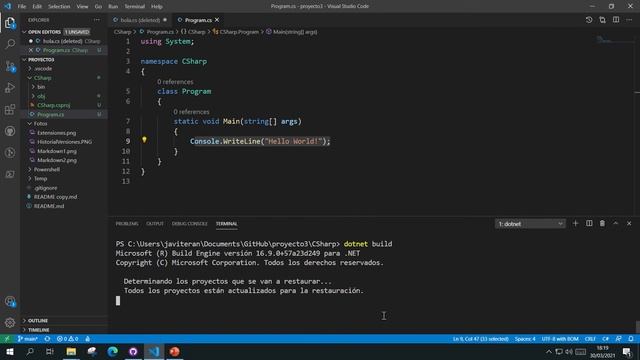Screen dimensions: 640x360
Task: Click Ln 9, Col 47 cursor position
Action: [481, 339]
